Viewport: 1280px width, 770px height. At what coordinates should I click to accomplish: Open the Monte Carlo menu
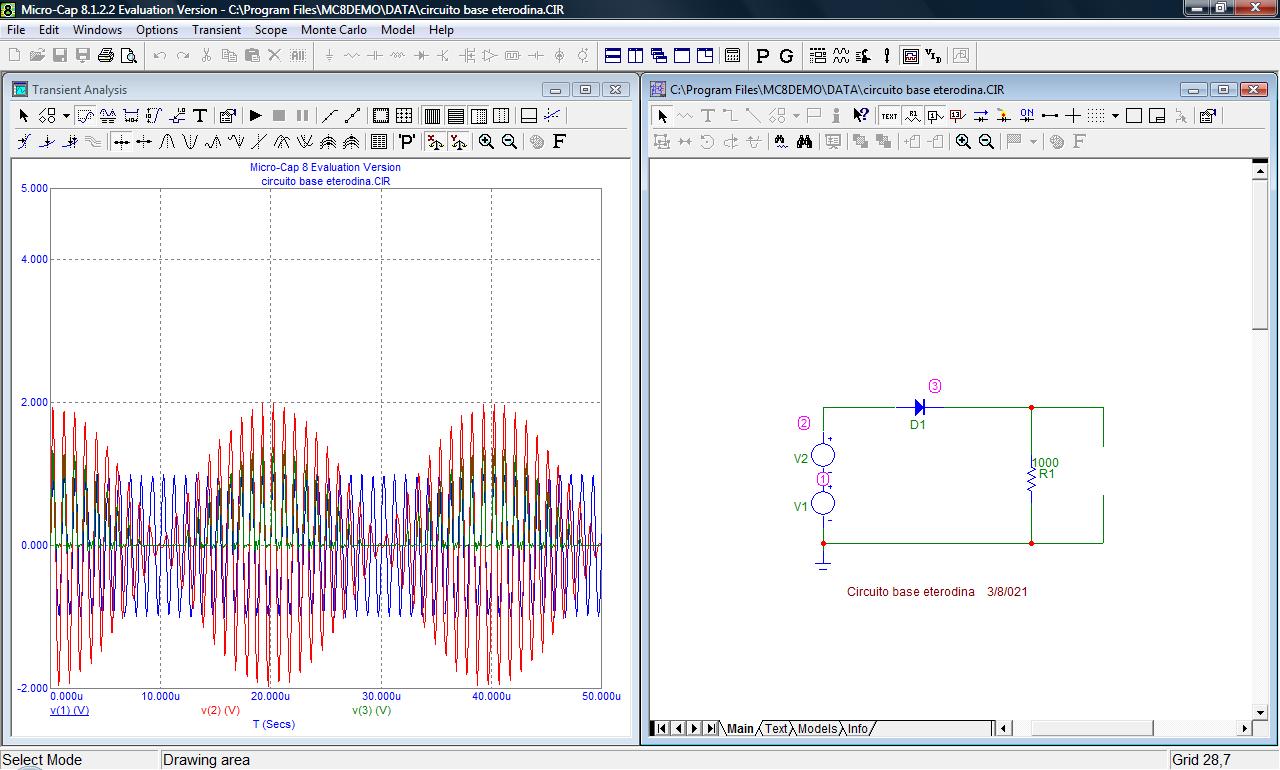point(333,30)
